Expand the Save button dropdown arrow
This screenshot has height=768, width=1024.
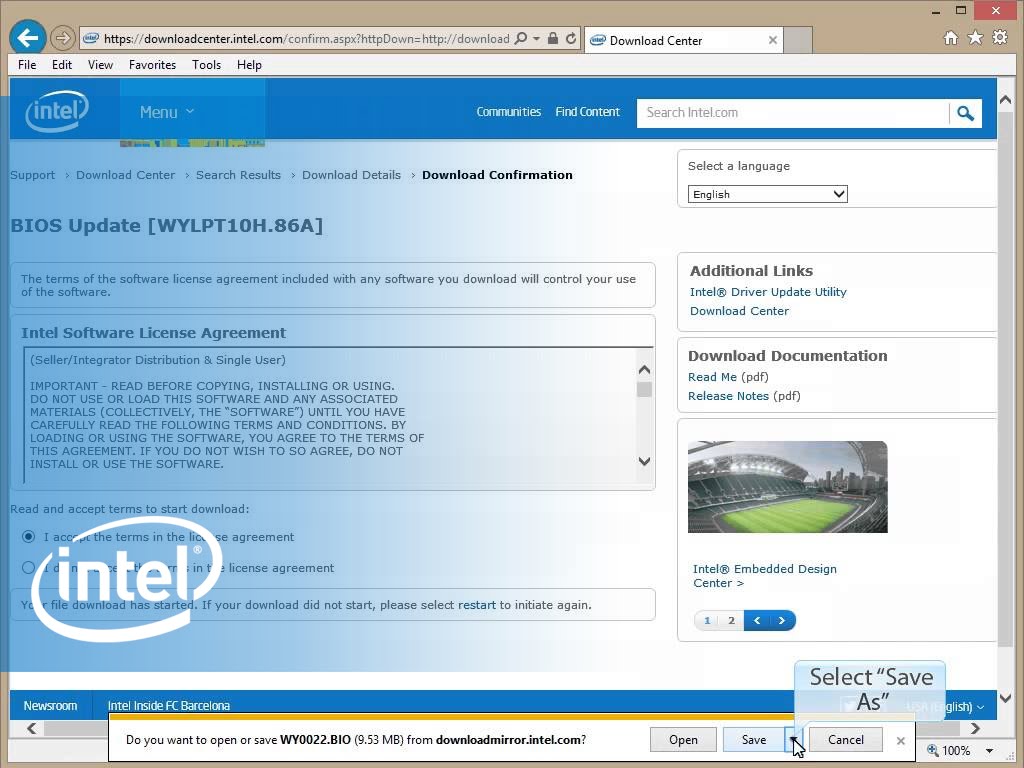[793, 740]
